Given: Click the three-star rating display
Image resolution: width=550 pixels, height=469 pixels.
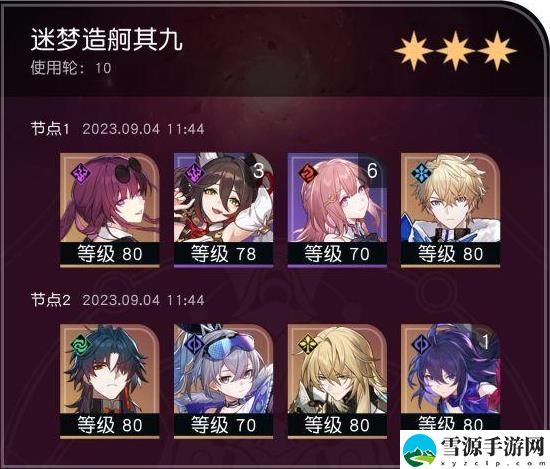Looking at the screenshot, I should click(455, 51).
